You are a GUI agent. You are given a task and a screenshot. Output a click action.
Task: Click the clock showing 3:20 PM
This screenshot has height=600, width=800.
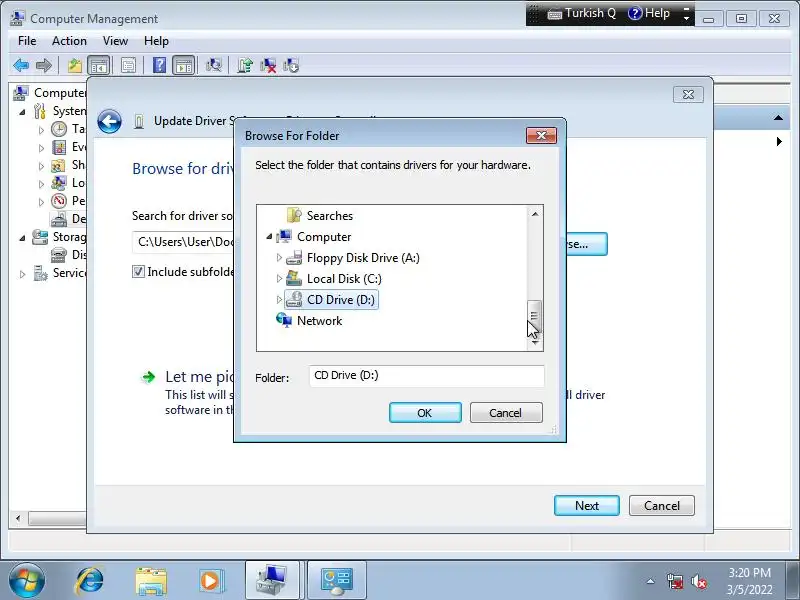coord(749,572)
